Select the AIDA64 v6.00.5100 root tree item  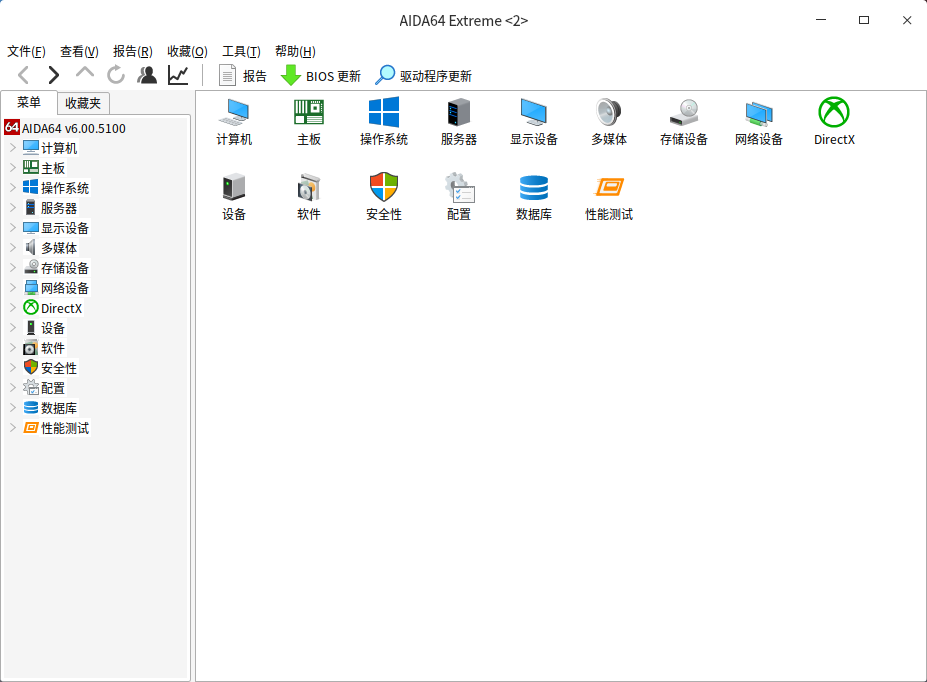(72, 128)
